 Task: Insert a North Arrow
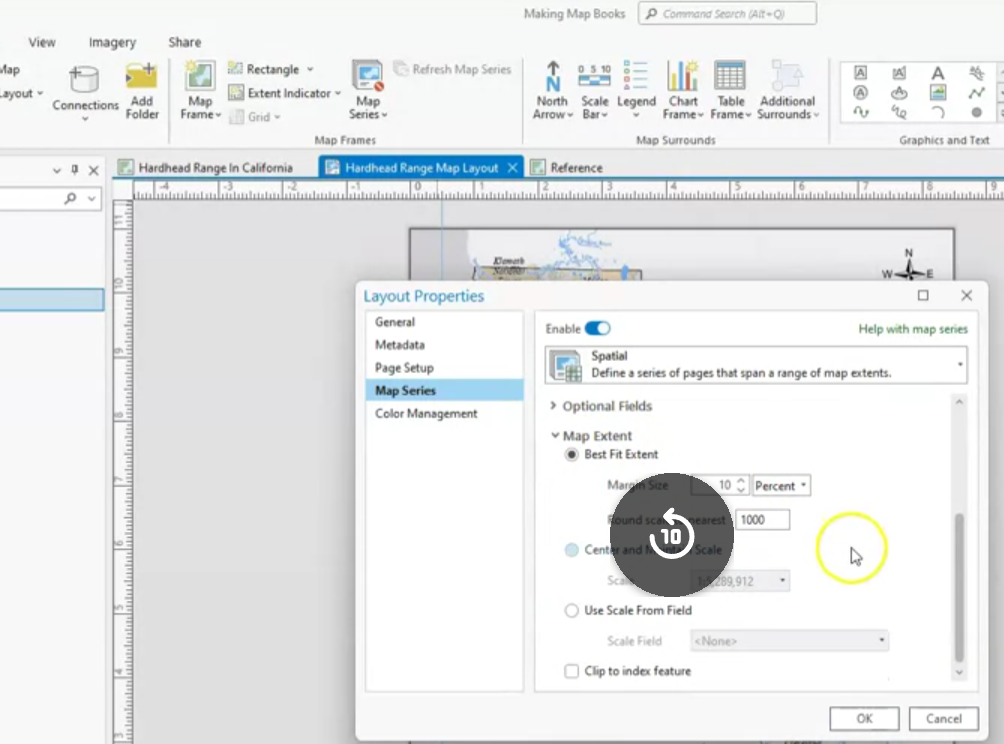pos(552,92)
